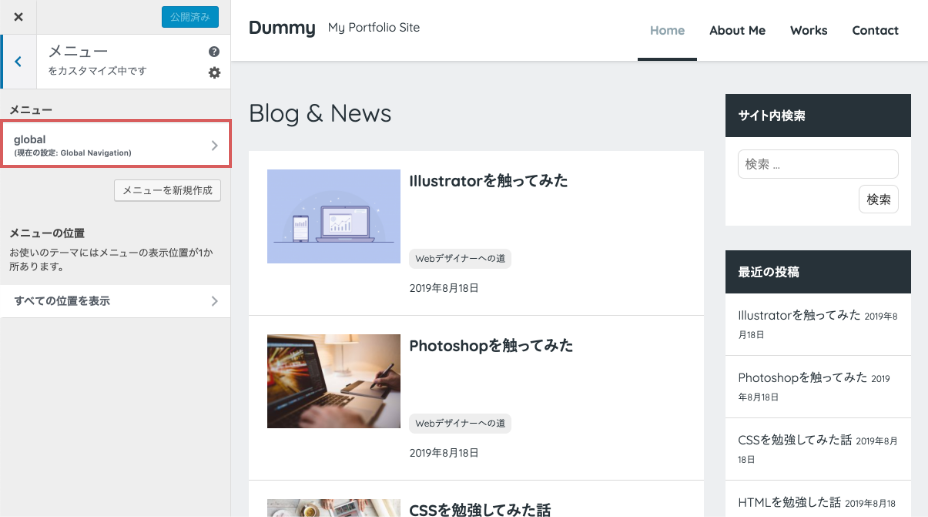Go to the Works page
This screenshot has height=517, width=928.
(x=808, y=30)
